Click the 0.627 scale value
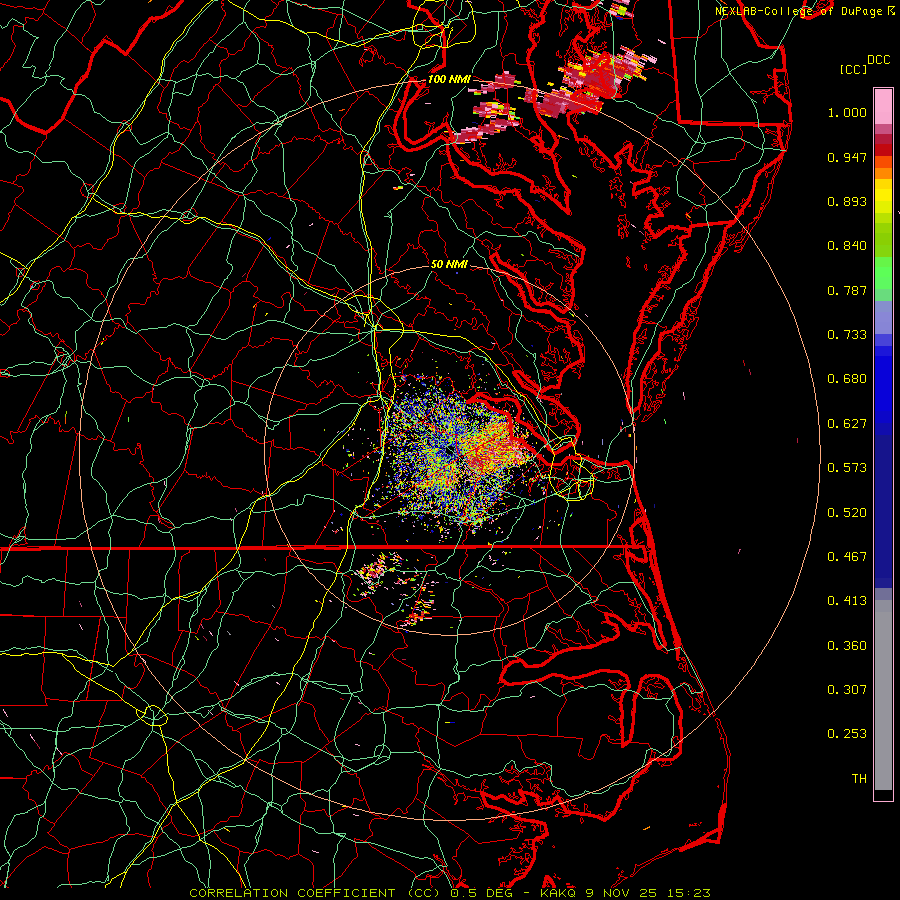Screen dimensions: 900x900 pos(847,424)
